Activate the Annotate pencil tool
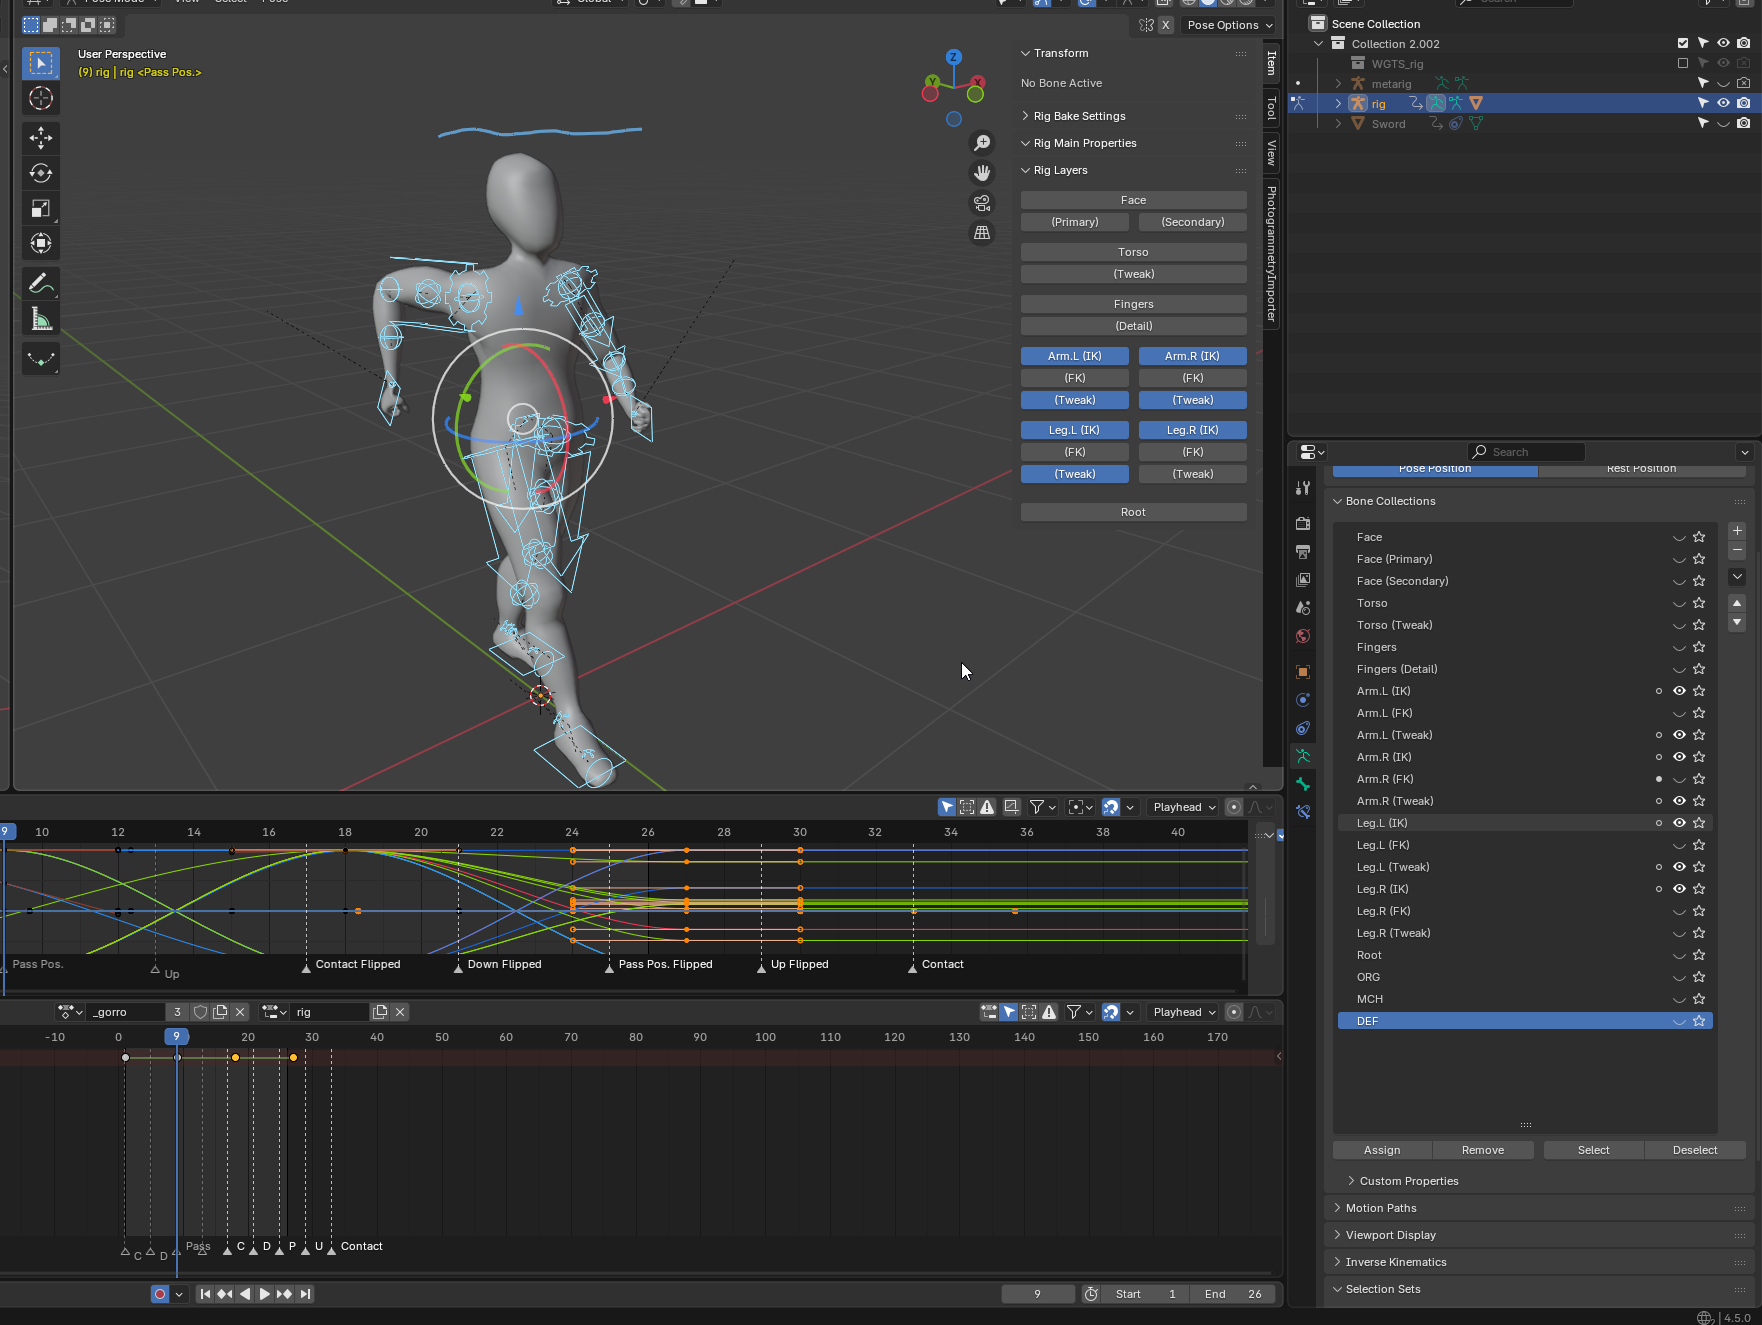This screenshot has width=1762, height=1325. 41,284
